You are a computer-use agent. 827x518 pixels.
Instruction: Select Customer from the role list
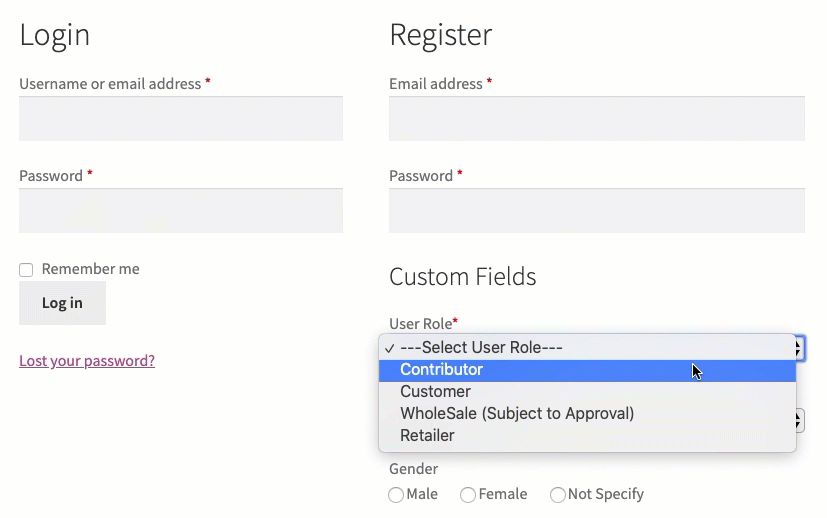(587, 392)
